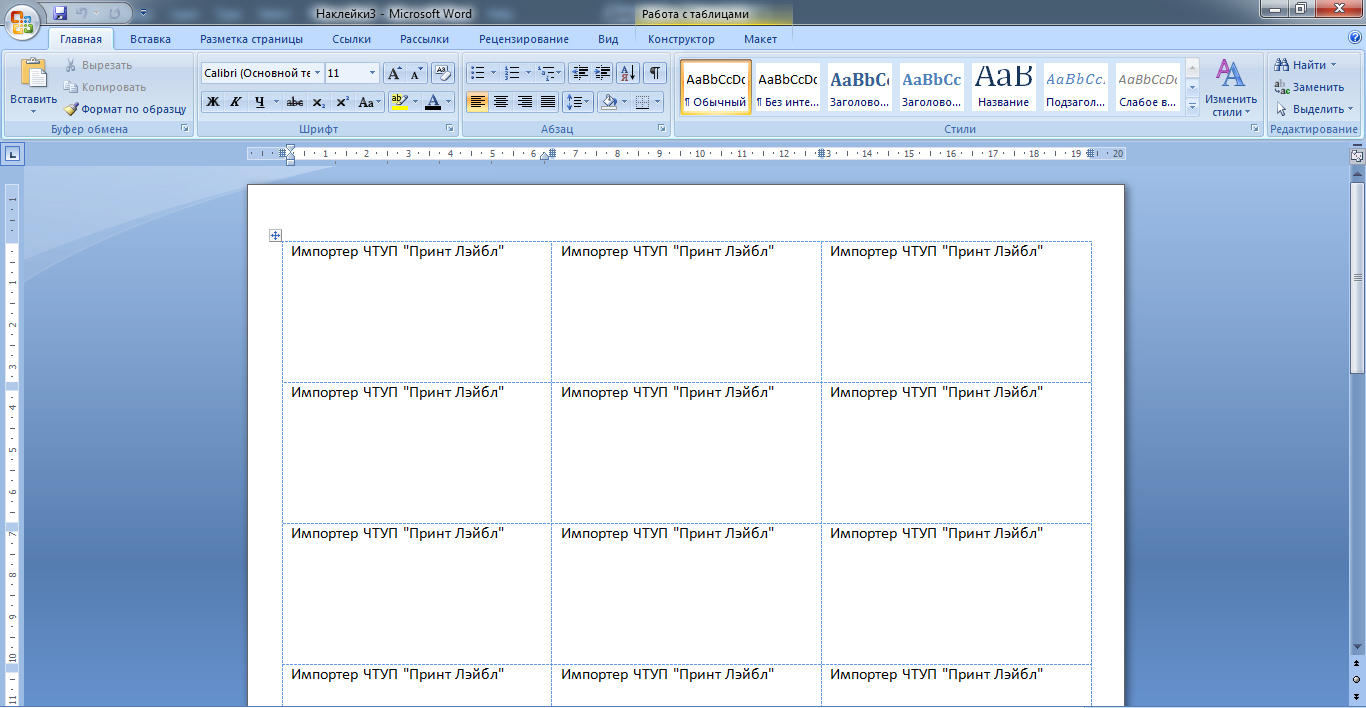Apply multilevel list formatting
Screen dimensions: 1366x708
point(550,73)
